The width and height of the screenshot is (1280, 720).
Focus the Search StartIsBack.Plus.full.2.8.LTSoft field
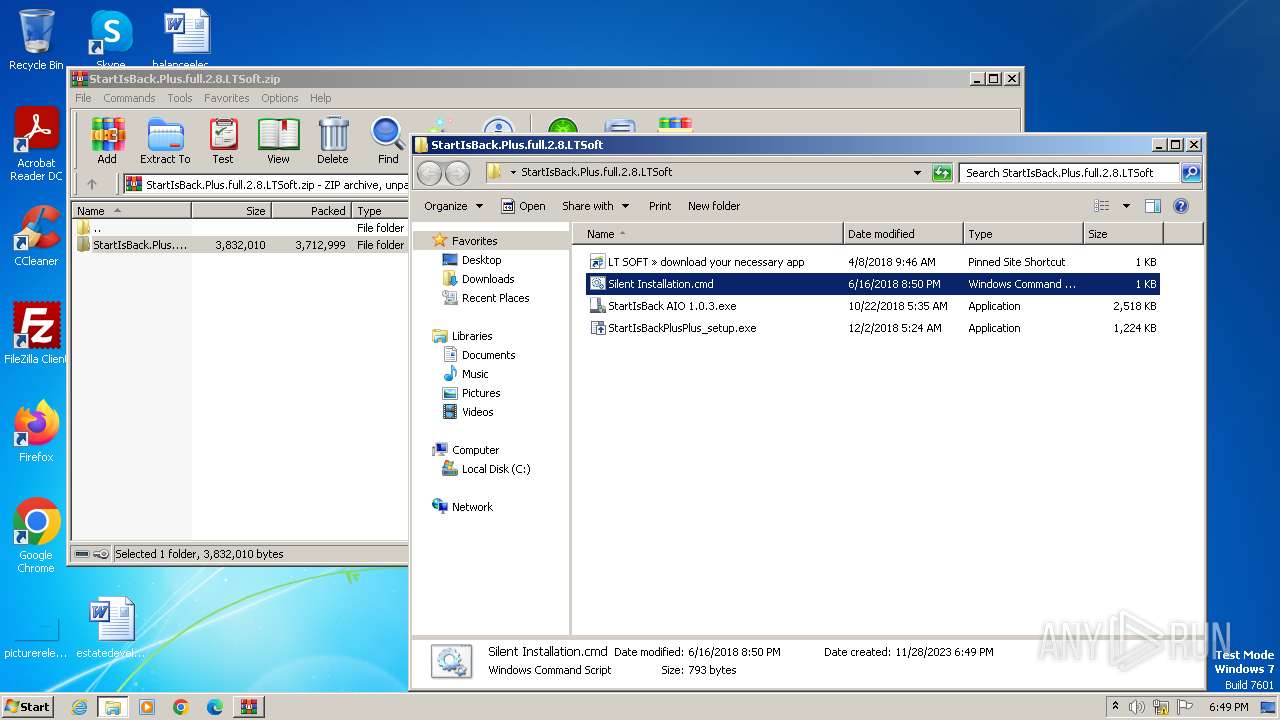coord(1069,173)
